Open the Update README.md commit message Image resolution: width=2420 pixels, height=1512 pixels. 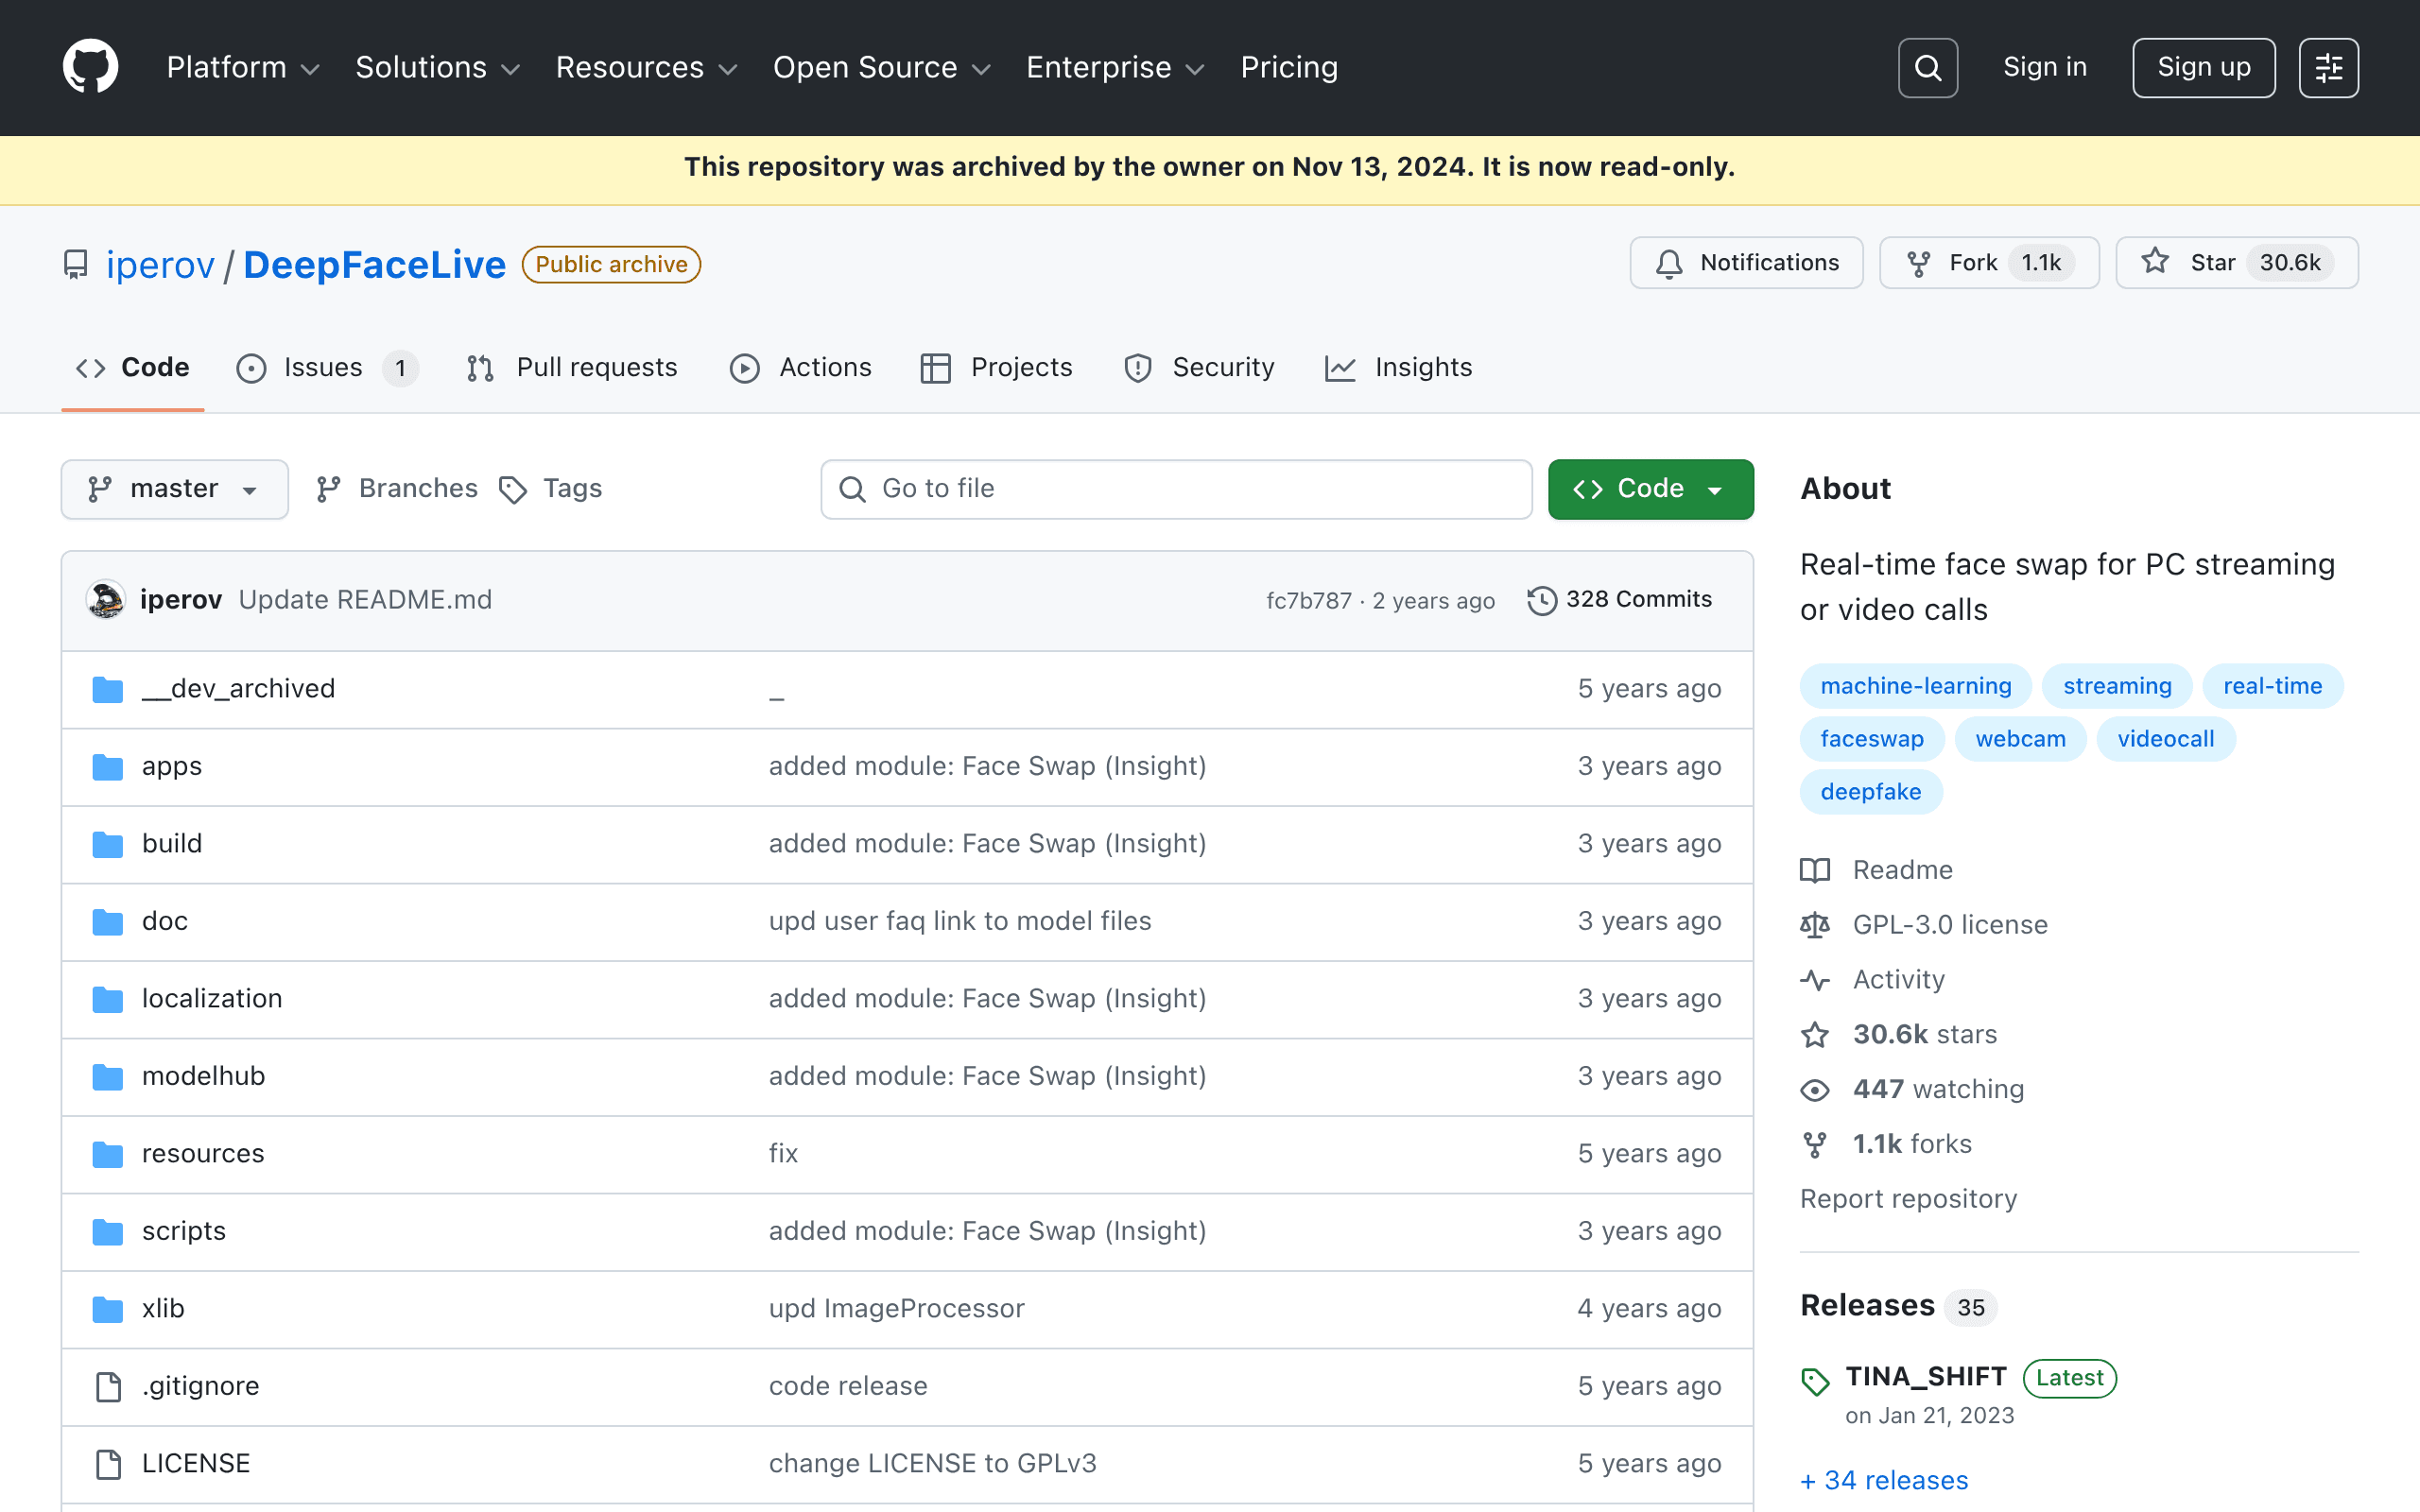(365, 600)
